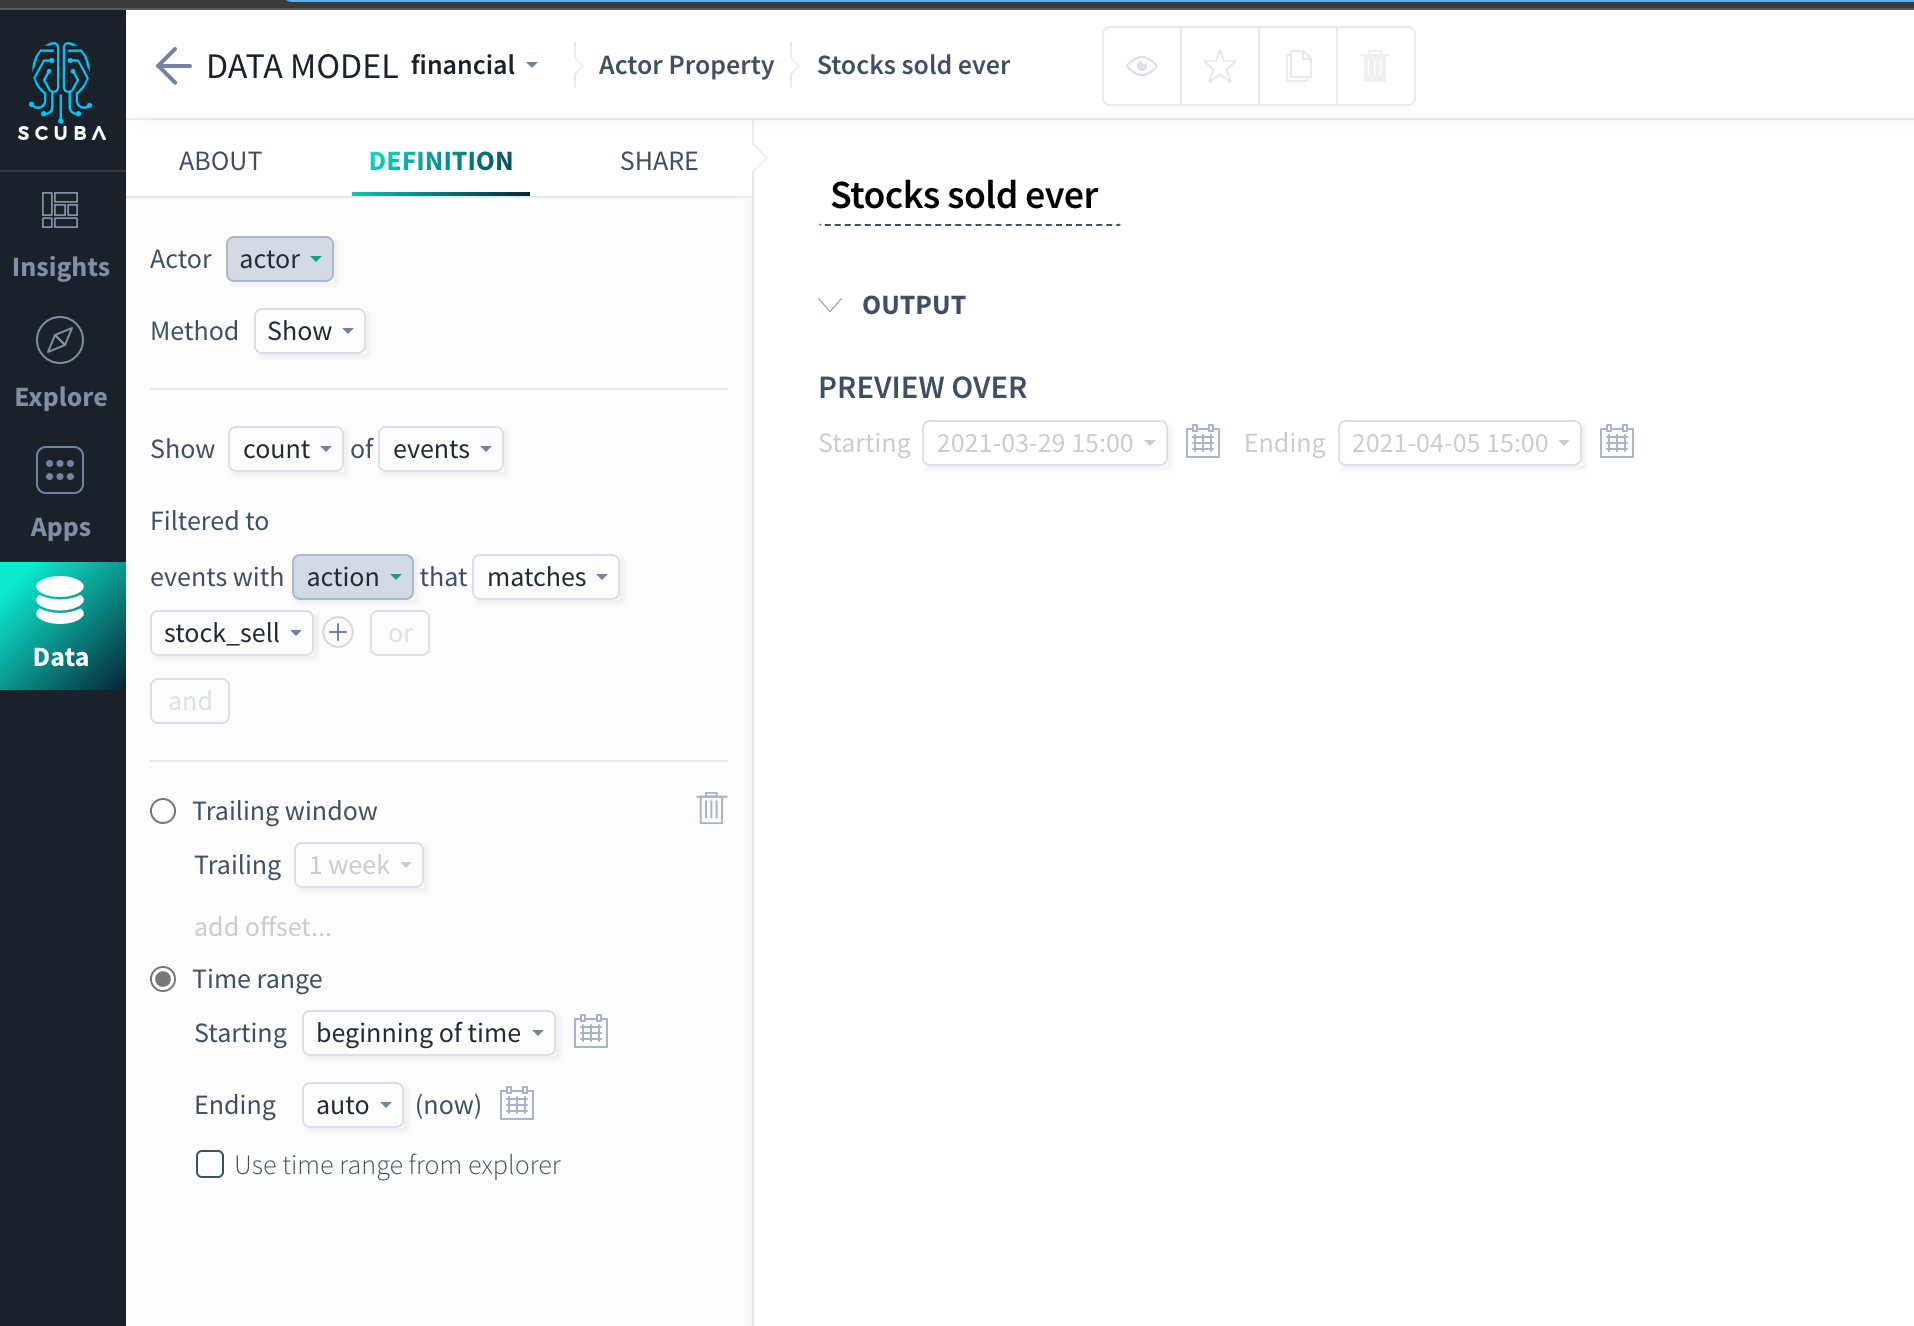The height and width of the screenshot is (1326, 1914).
Task: Delete property with the toolbar trash icon
Action: click(x=1376, y=66)
